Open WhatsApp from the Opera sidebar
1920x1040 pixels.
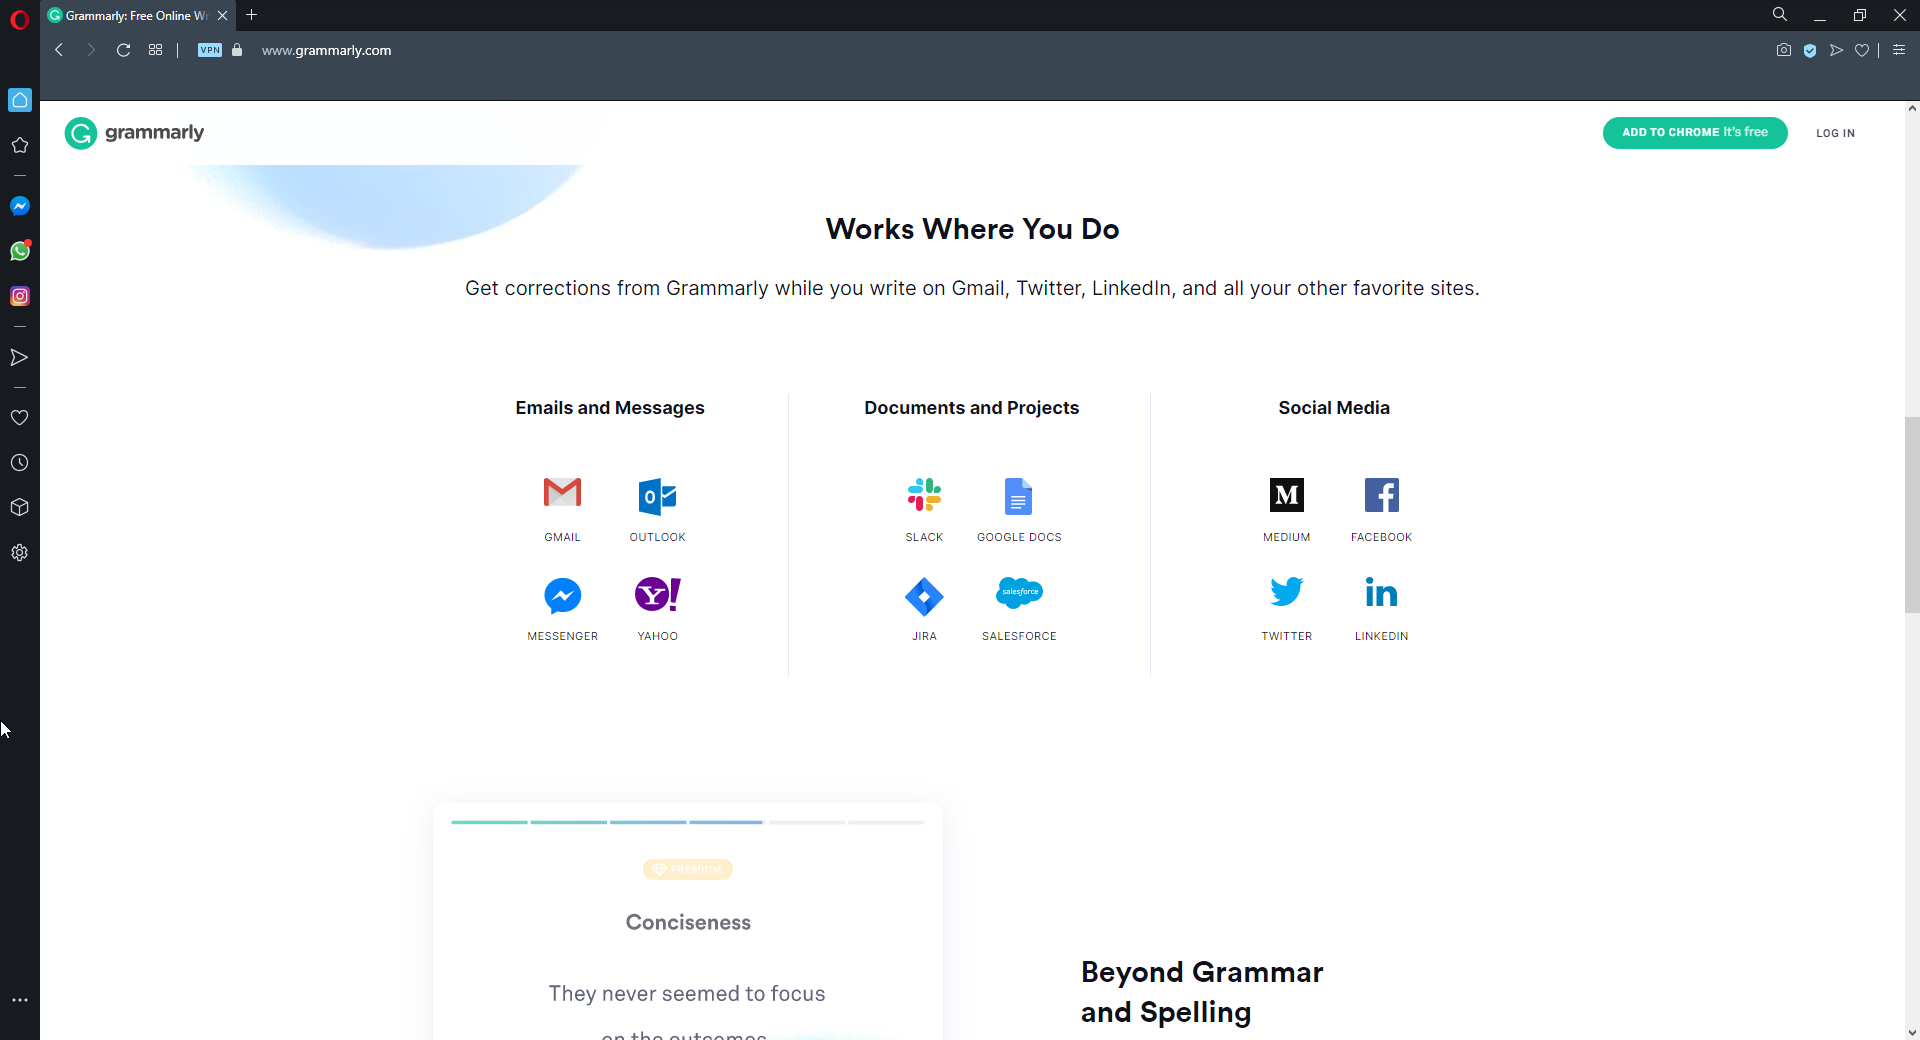(19, 251)
